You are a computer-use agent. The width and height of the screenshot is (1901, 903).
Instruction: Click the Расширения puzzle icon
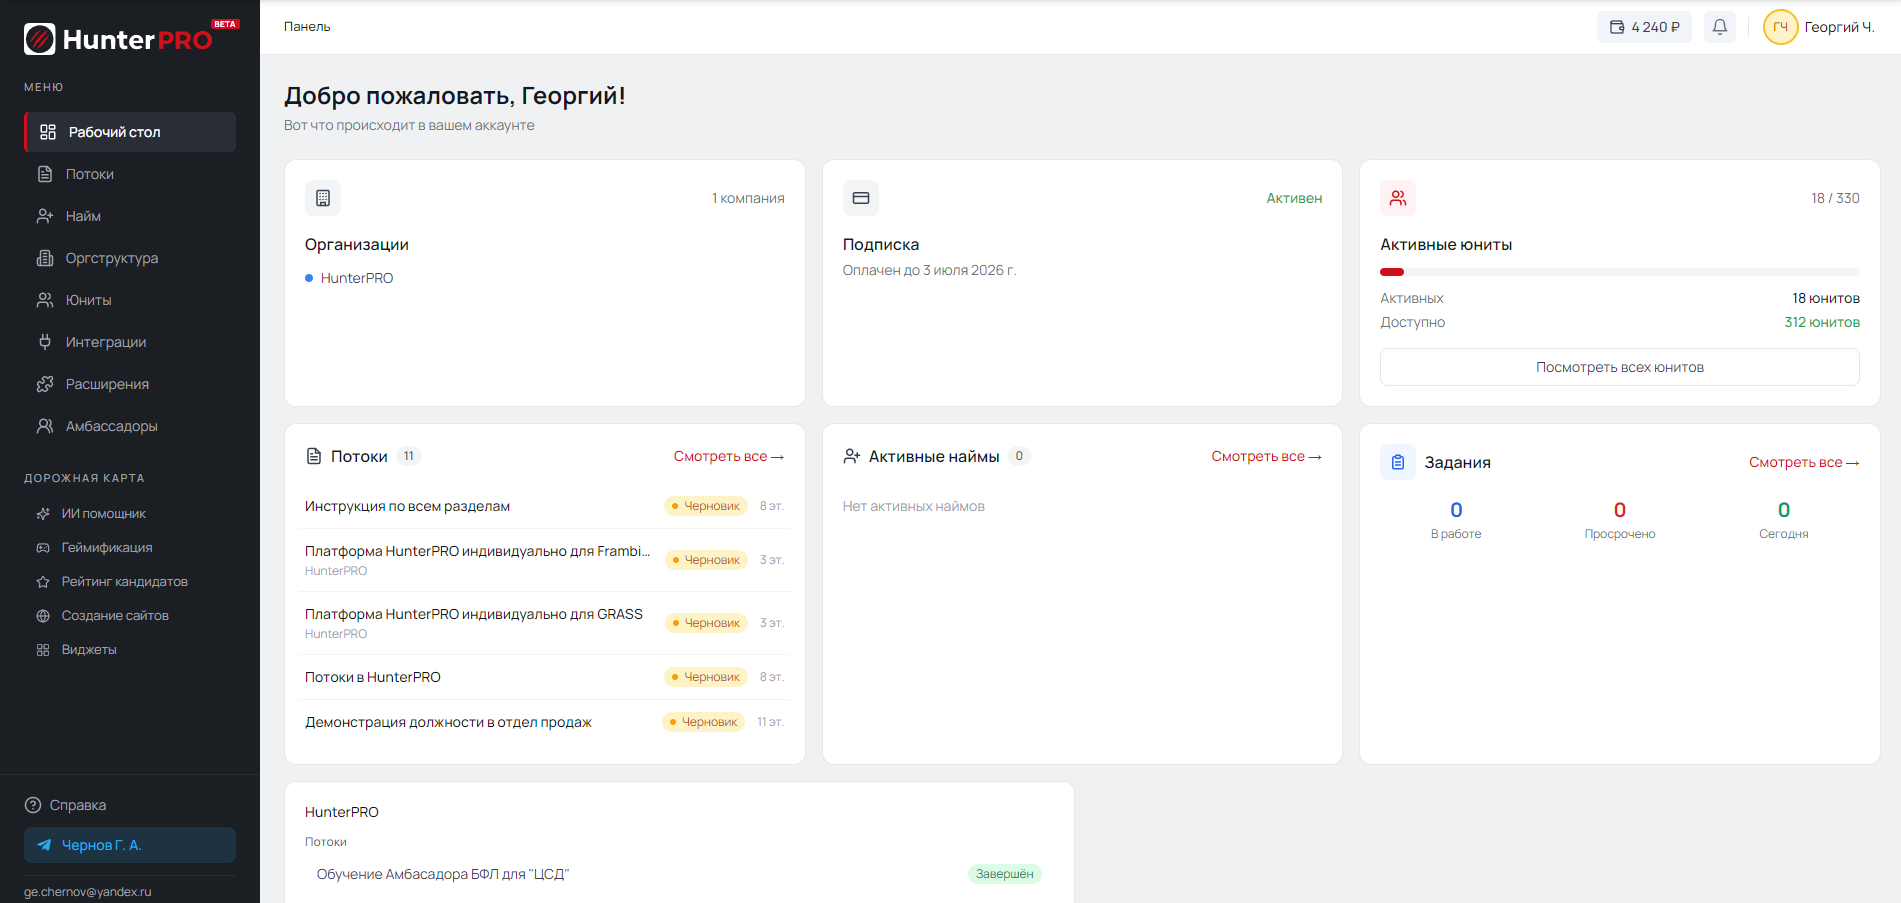[45, 384]
